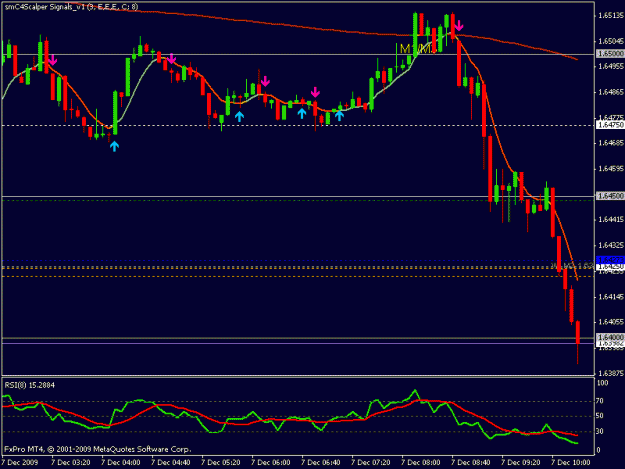Click the RSI scale value 100

[x=603, y=383]
